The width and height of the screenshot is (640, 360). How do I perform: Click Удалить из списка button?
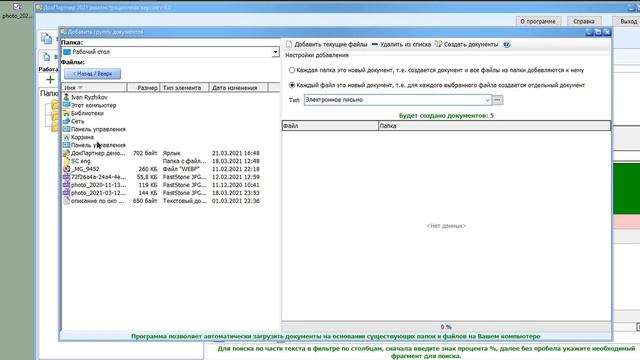coord(401,44)
